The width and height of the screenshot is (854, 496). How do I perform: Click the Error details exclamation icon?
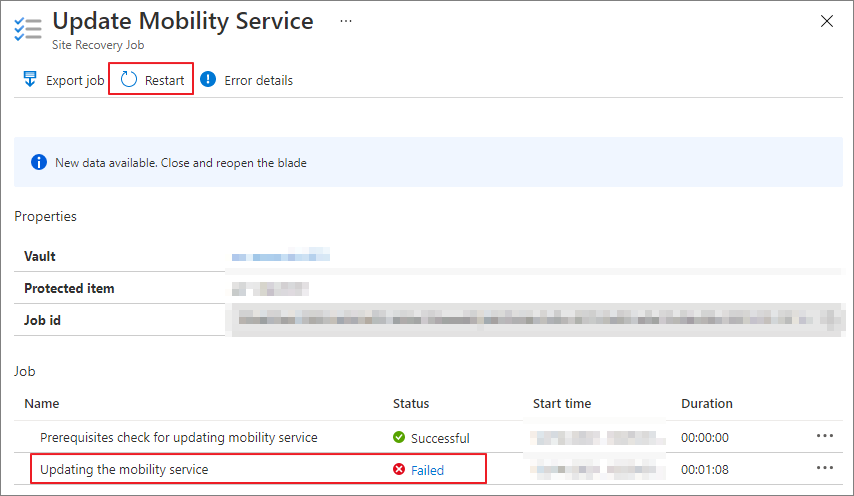click(x=208, y=79)
